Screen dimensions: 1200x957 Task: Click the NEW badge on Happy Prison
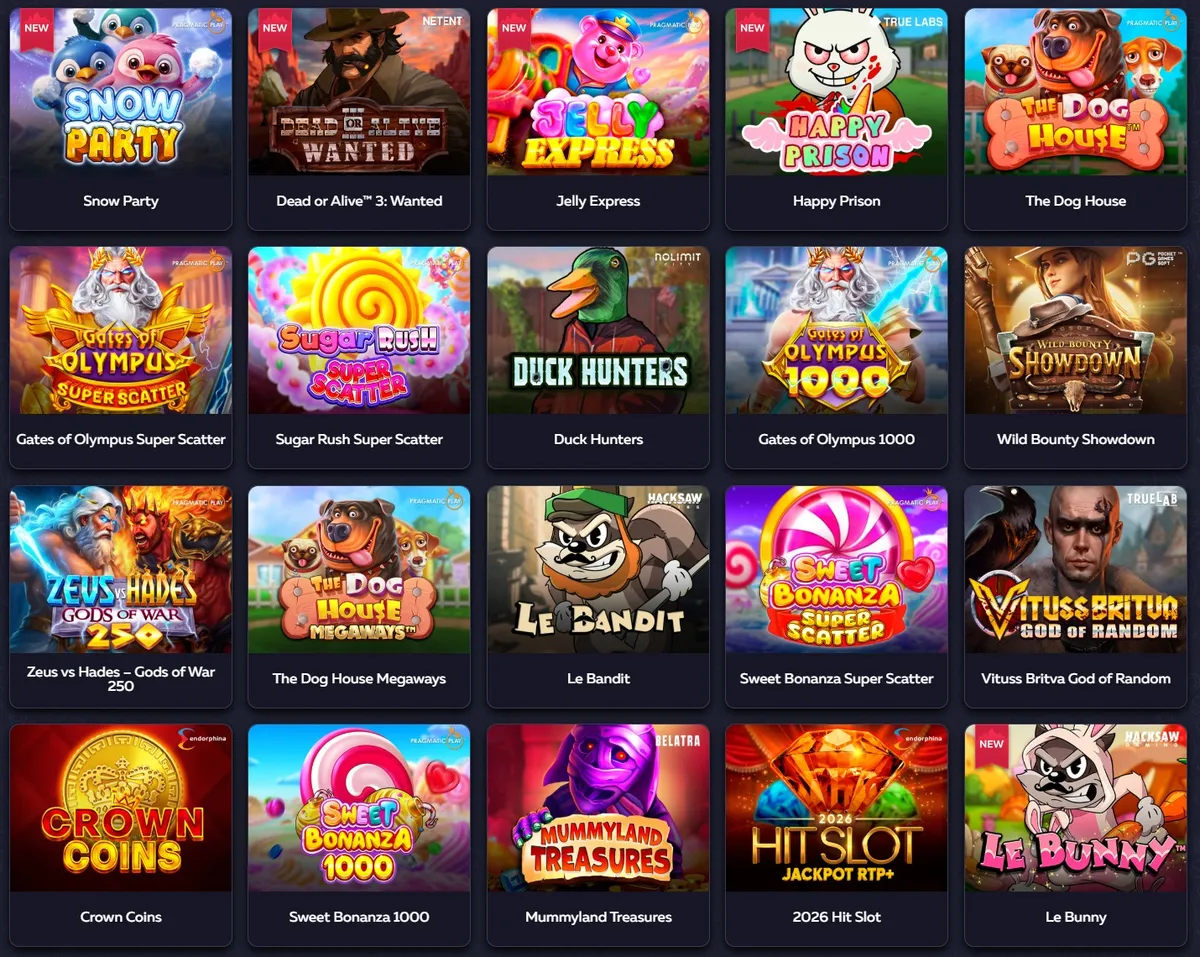(x=753, y=28)
